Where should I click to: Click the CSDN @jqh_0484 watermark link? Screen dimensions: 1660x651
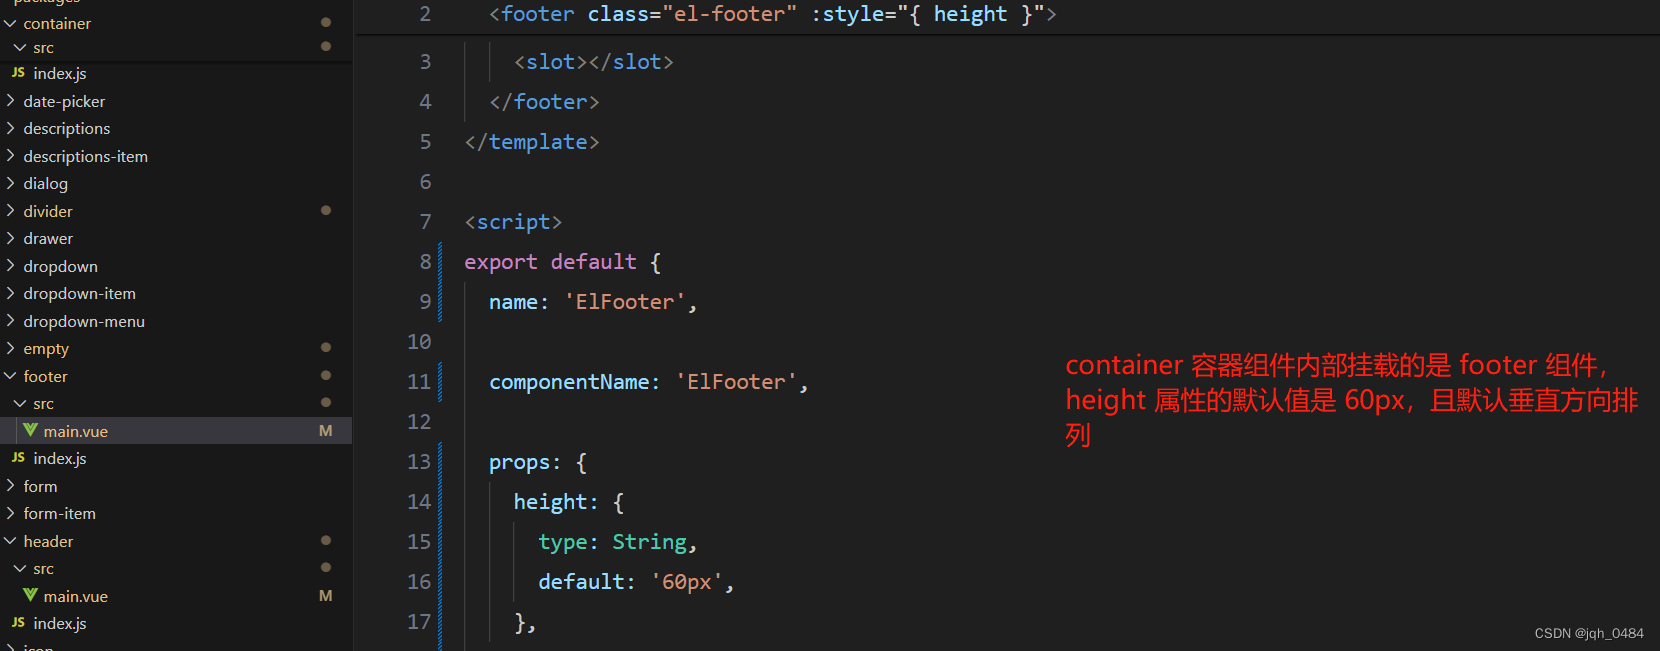point(1587,633)
